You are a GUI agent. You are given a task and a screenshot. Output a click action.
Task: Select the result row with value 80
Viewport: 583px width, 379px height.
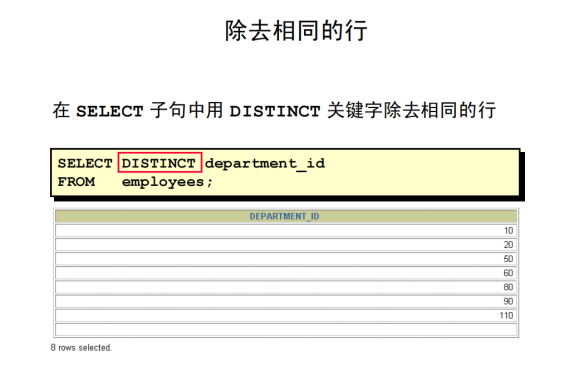(x=286, y=287)
